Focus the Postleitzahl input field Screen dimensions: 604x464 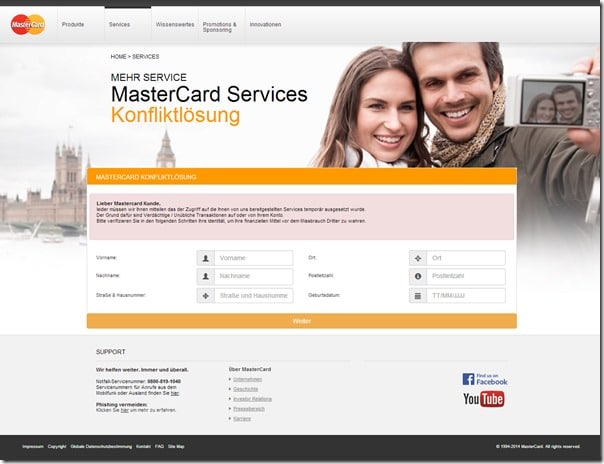[x=466, y=276]
